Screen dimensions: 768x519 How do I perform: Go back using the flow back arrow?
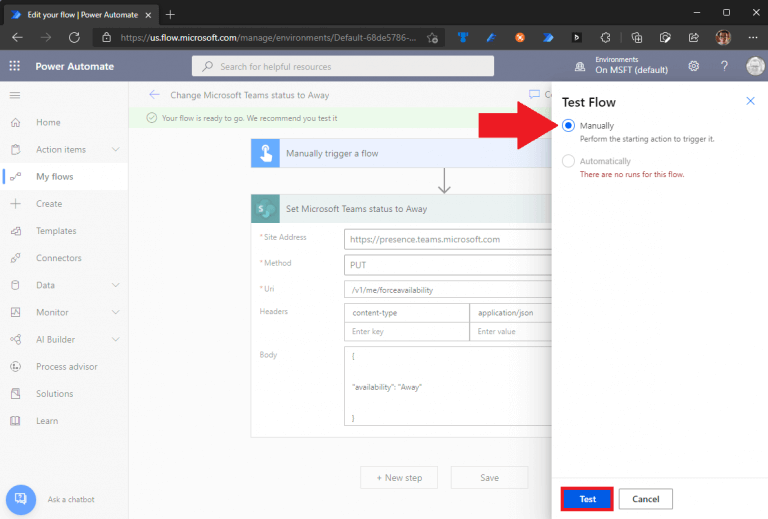154,95
